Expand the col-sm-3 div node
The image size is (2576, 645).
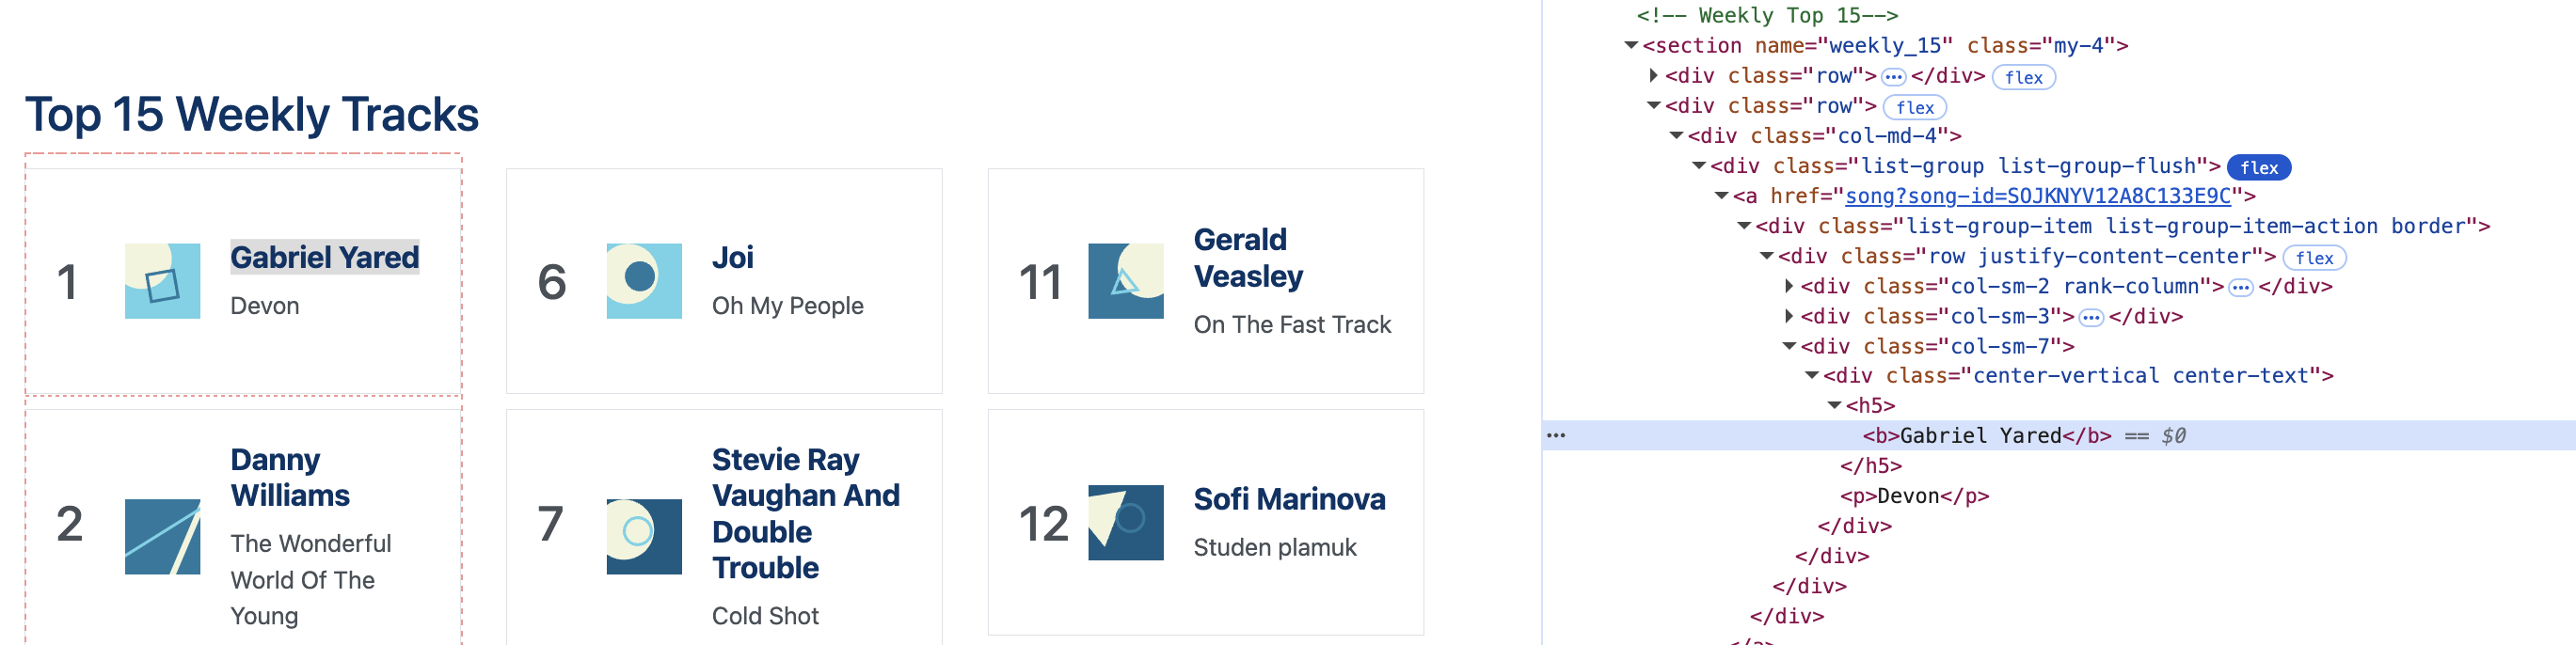[x=1789, y=316]
